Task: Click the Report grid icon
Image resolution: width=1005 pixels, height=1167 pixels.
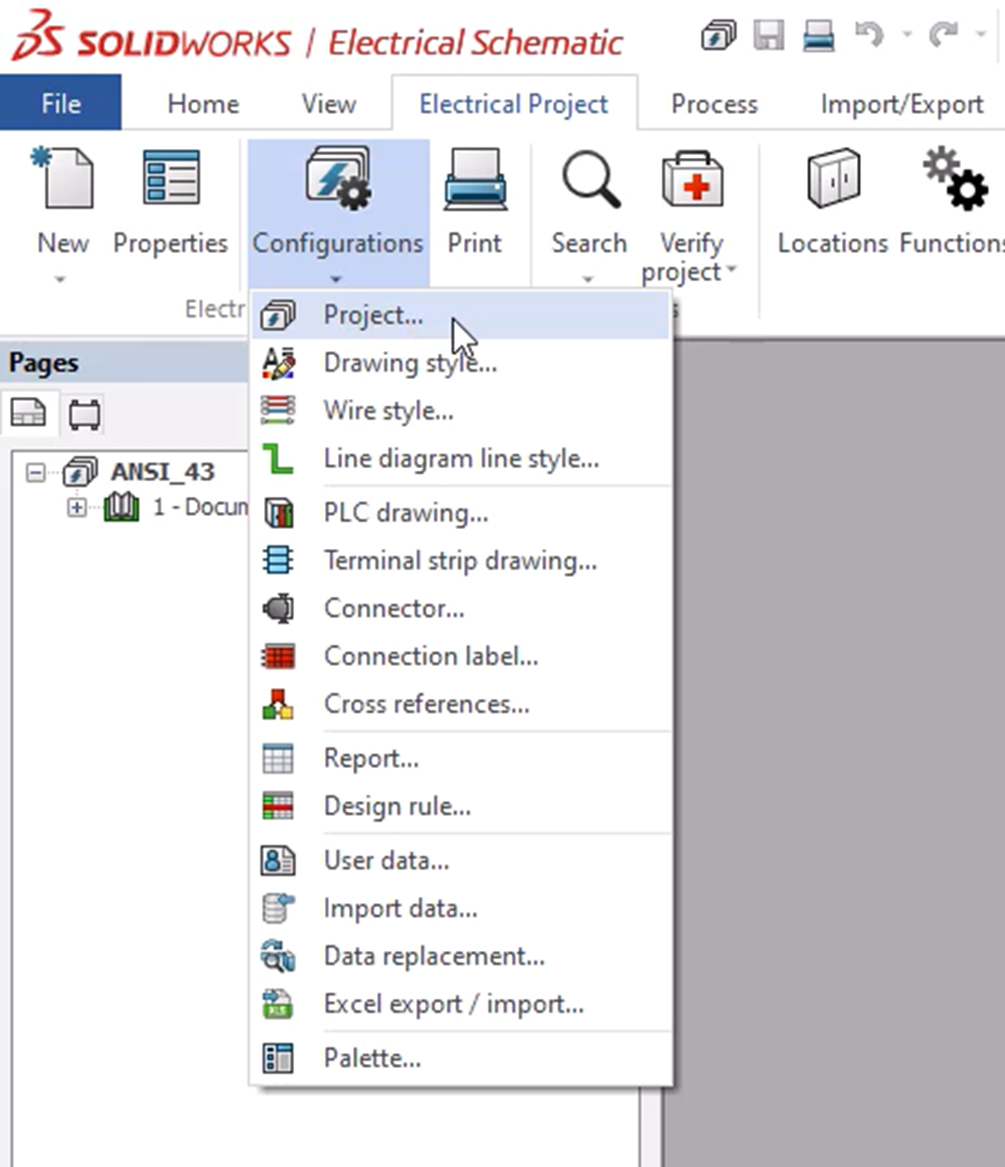Action: click(278, 758)
